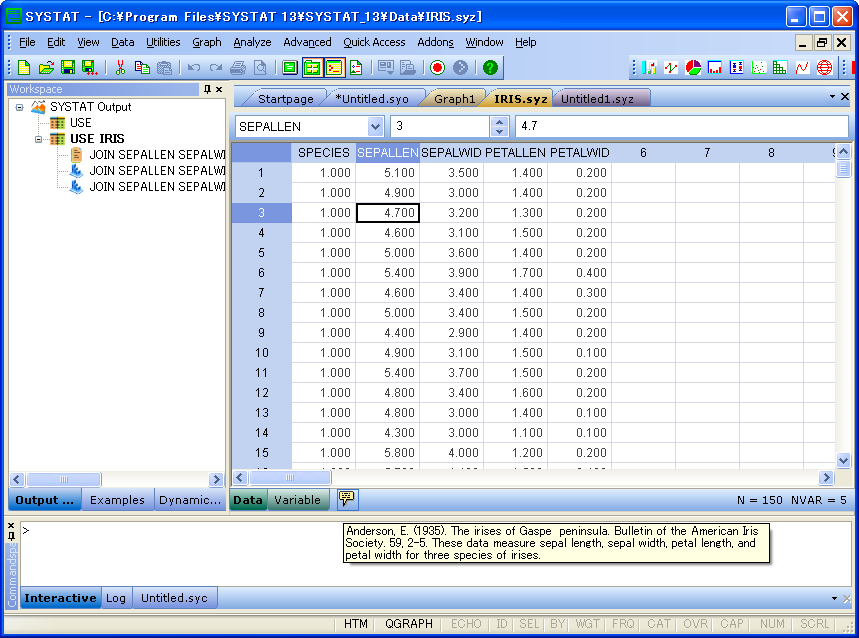Image resolution: width=859 pixels, height=638 pixels.
Task: Select row header 10
Action: pos(262,353)
